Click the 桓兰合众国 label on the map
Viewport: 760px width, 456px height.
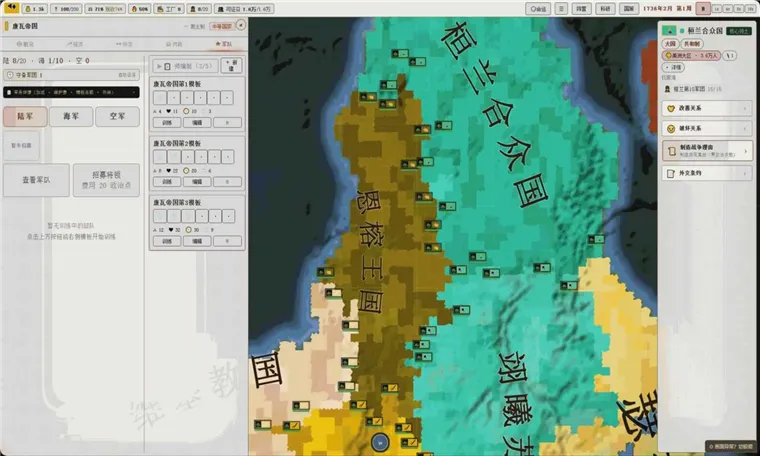click(x=497, y=114)
